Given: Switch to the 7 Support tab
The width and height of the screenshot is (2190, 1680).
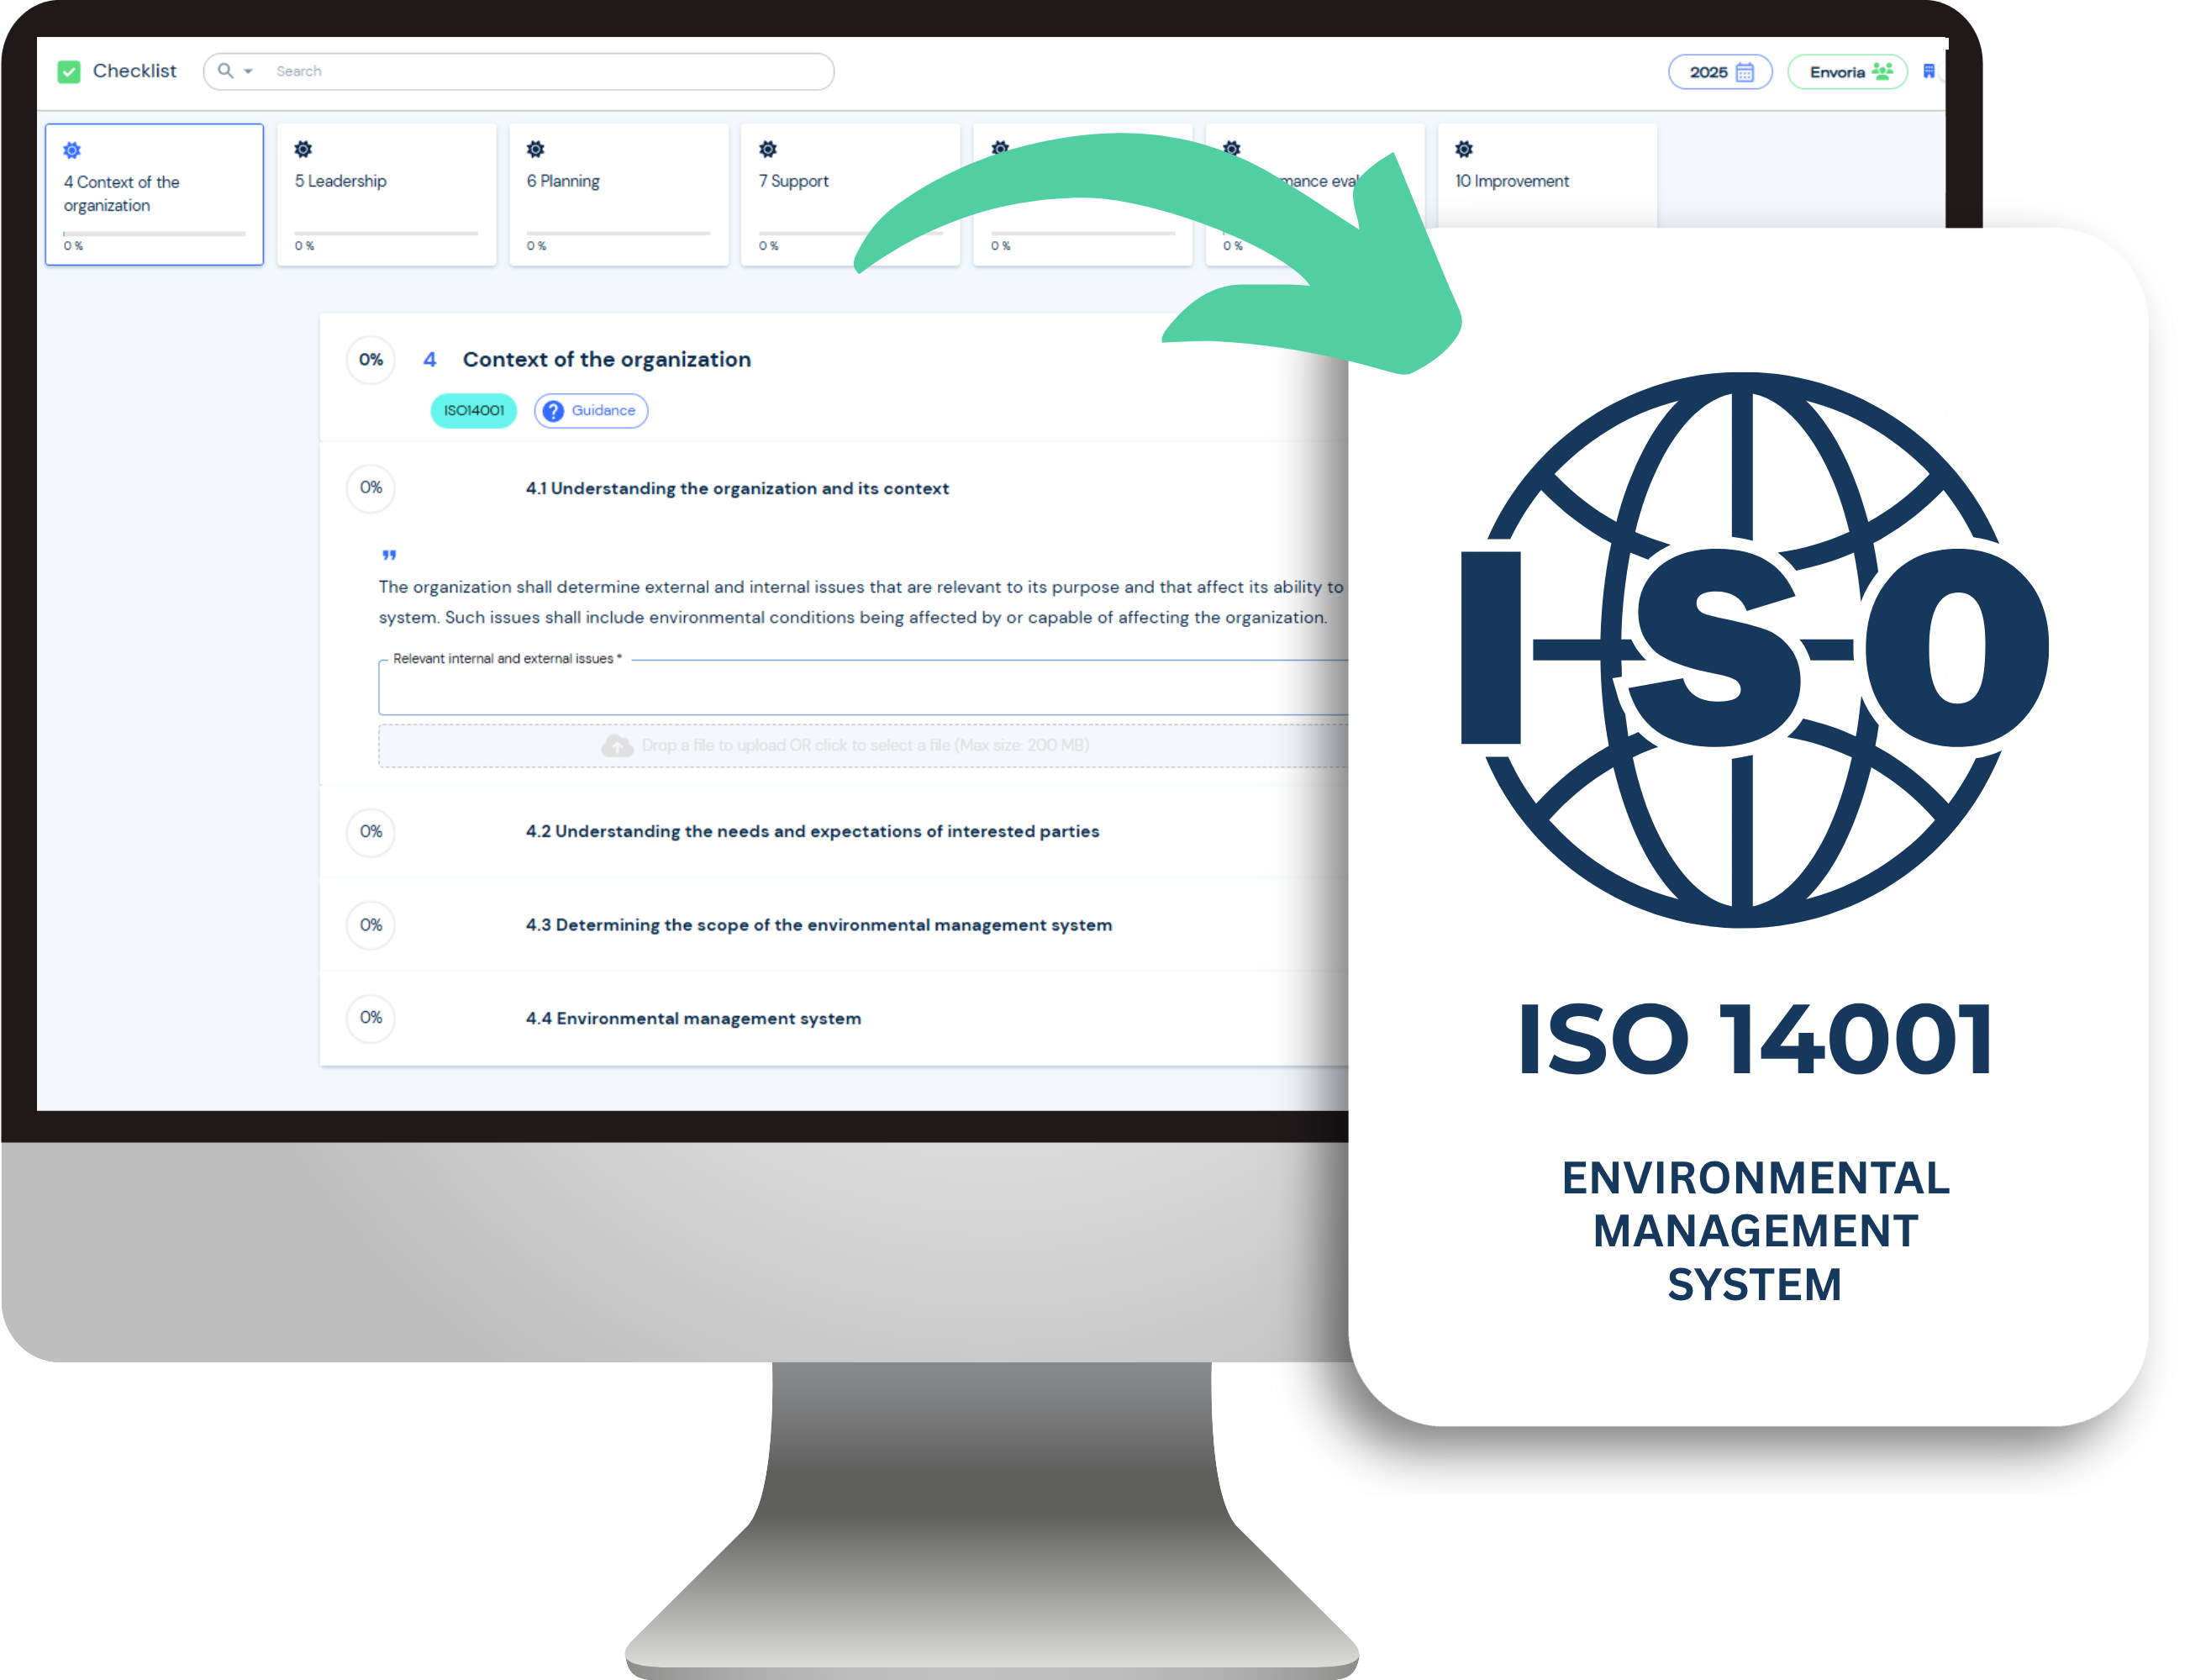Looking at the screenshot, I should tap(793, 182).
